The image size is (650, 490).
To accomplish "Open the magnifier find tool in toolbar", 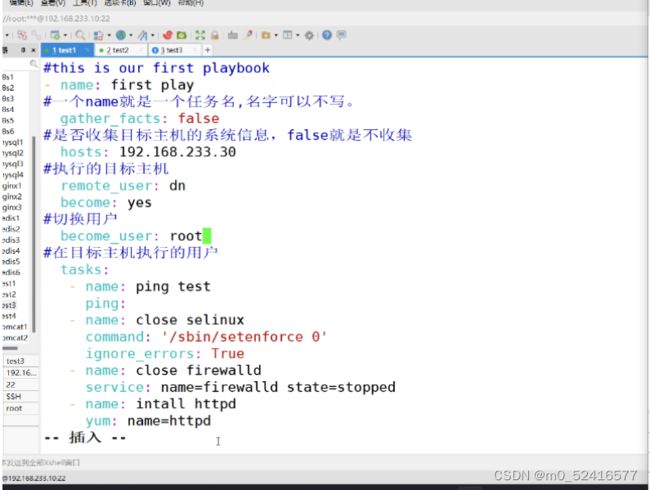I will click(x=80, y=35).
